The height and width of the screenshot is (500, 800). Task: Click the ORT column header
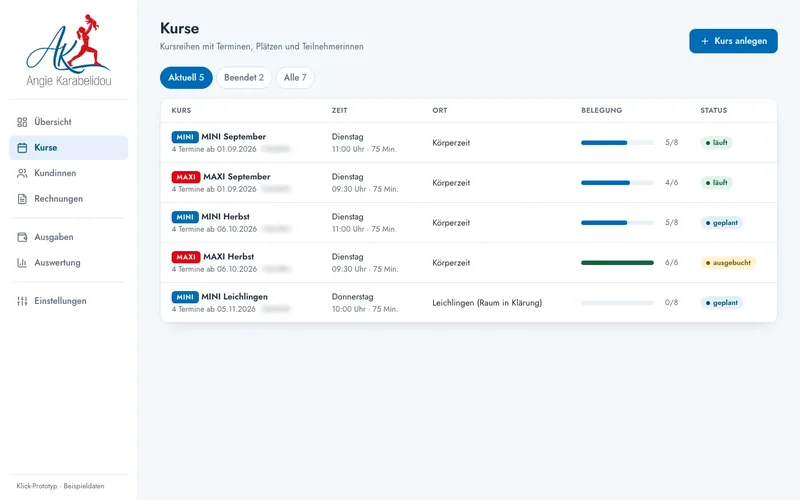click(440, 110)
